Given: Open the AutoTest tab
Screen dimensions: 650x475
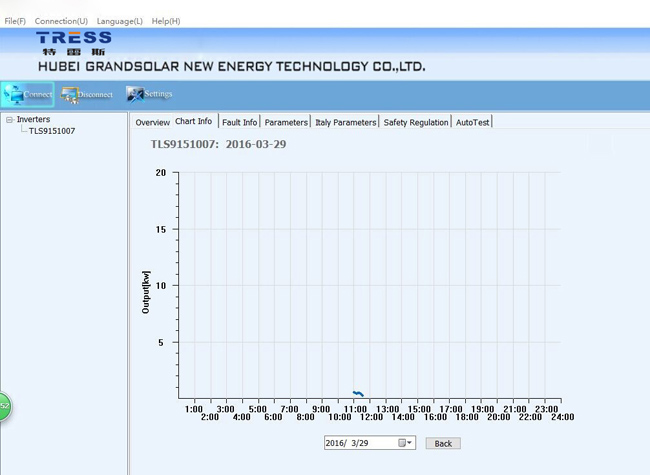Looking at the screenshot, I should (x=473, y=122).
